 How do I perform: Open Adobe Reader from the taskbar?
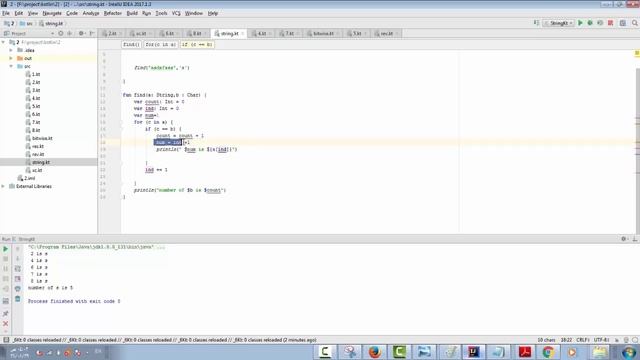pos(524,351)
